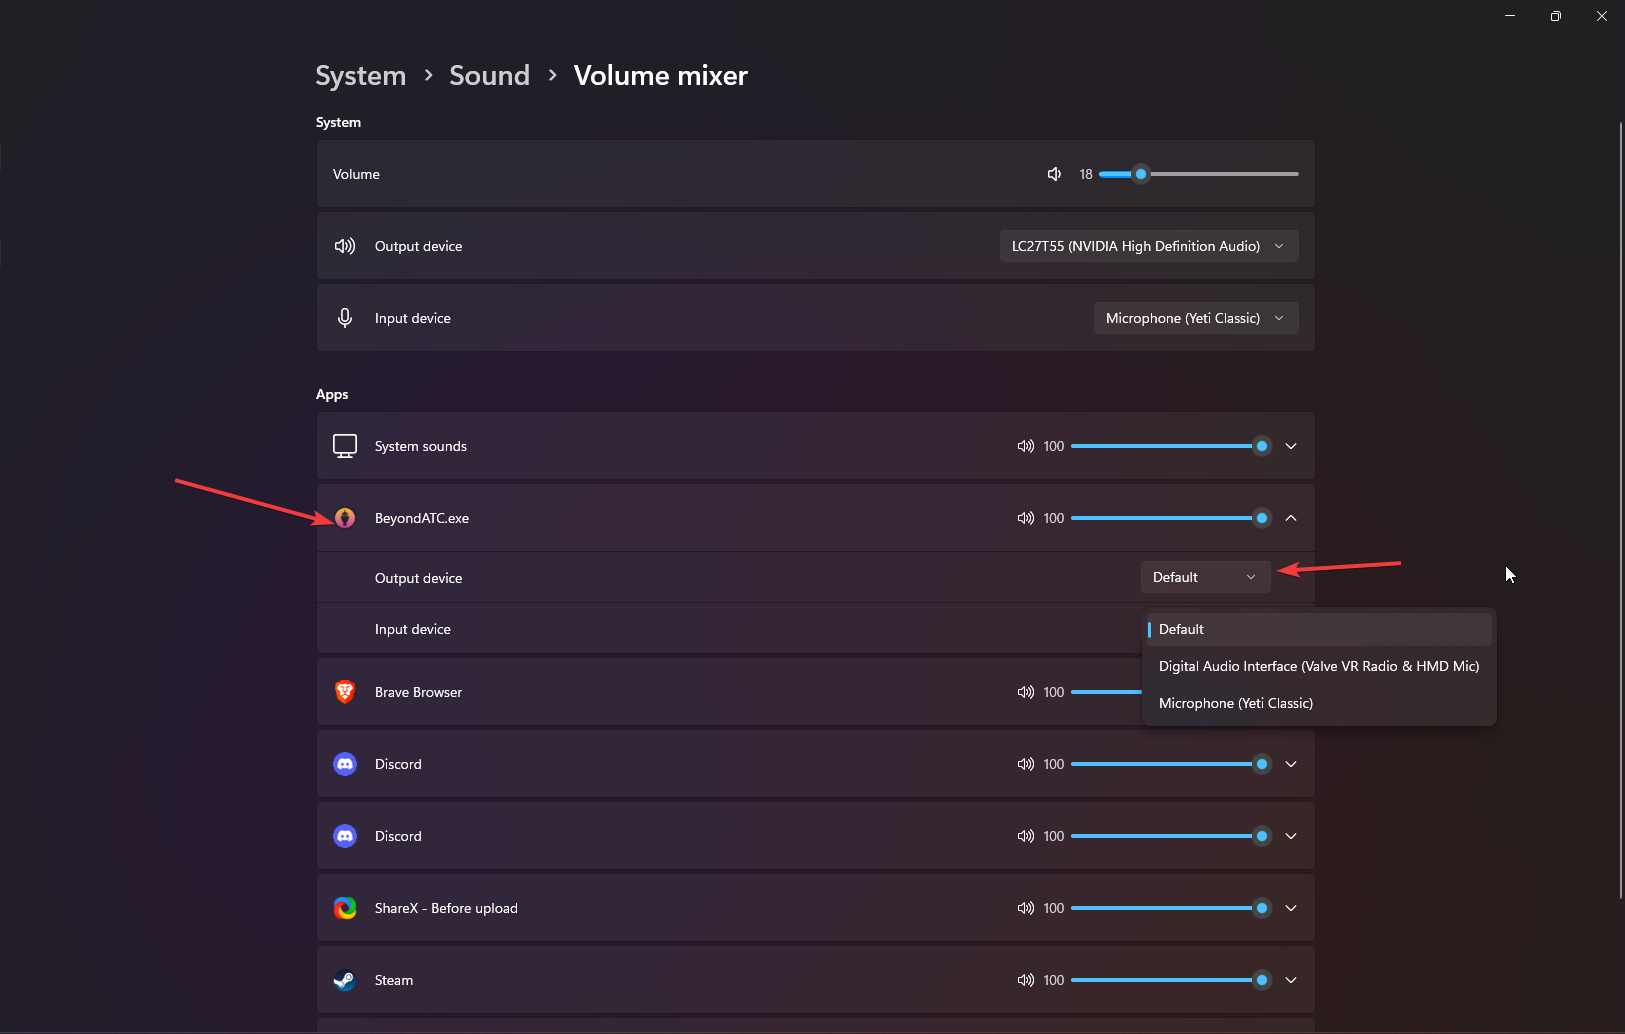
Task: Adjust first Discord volume slider
Action: (x=1170, y=764)
